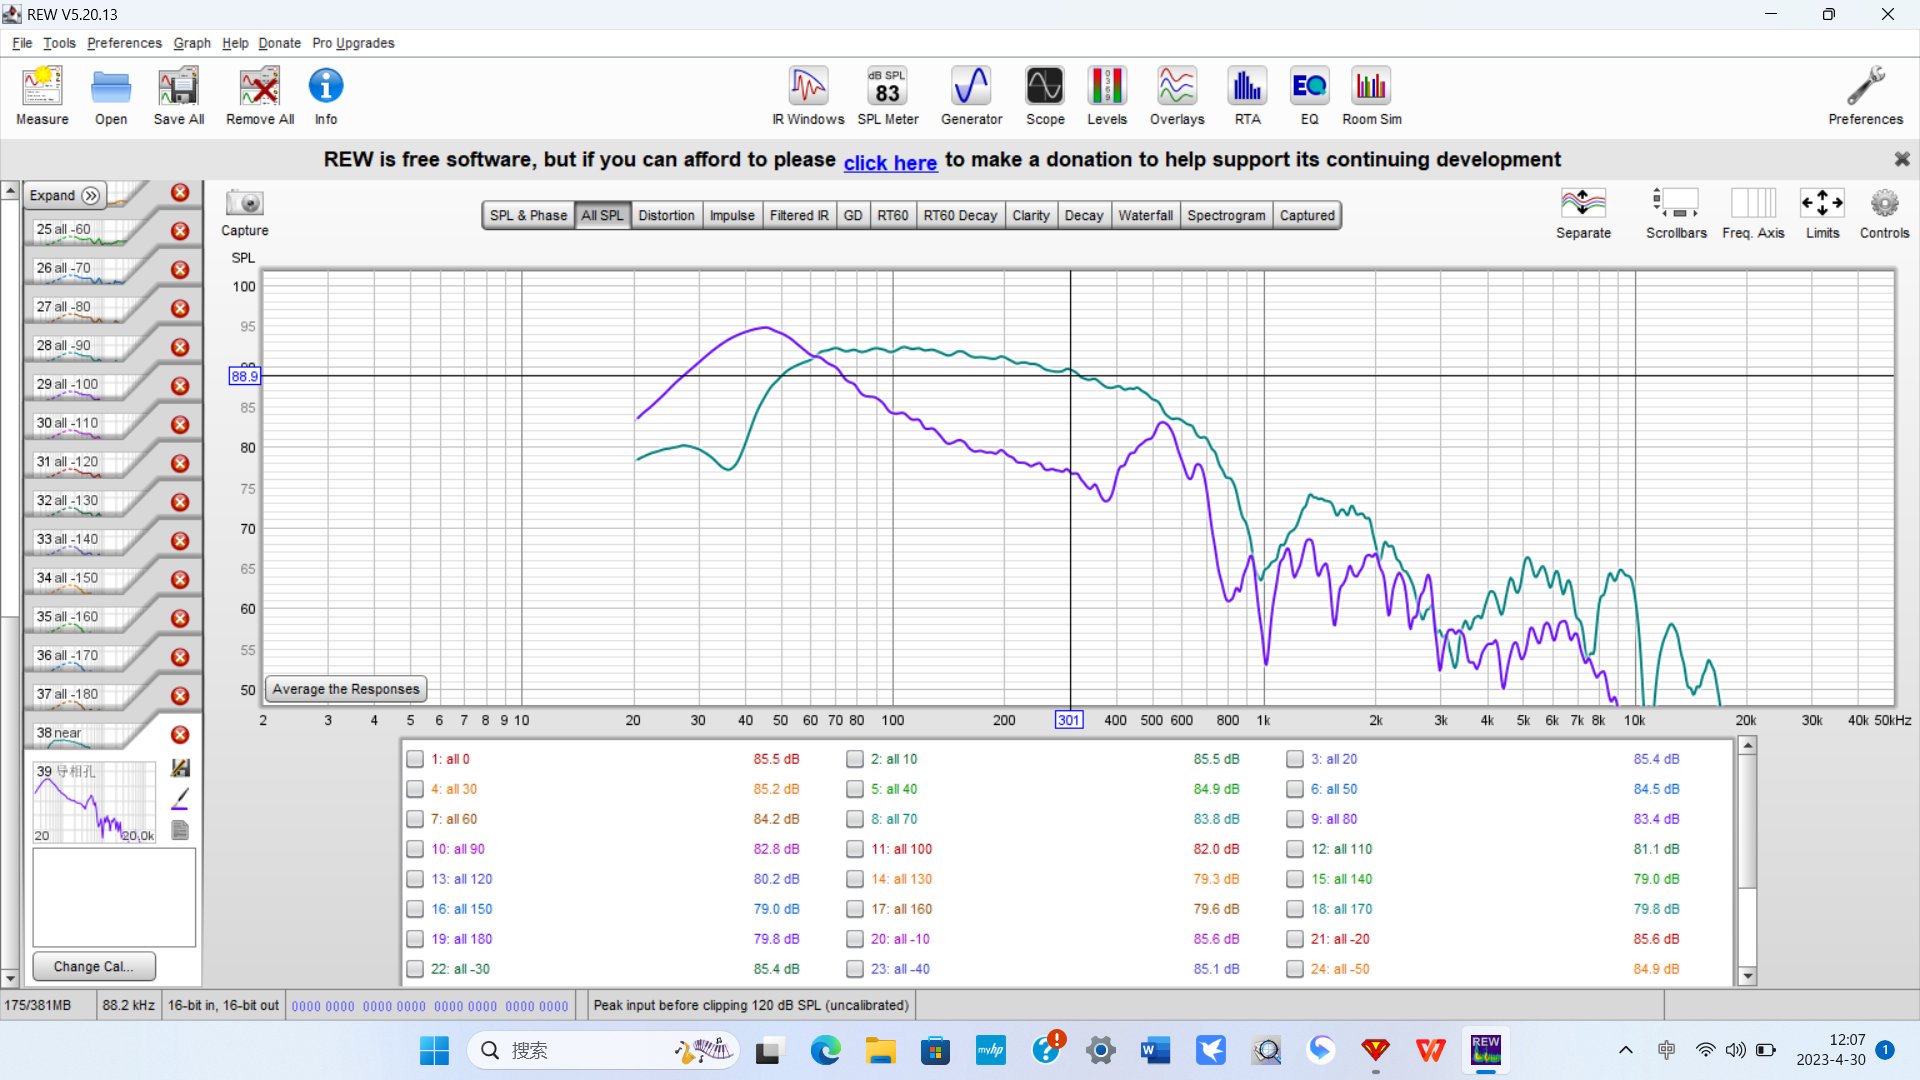Viewport: 1920px width, 1080px height.
Task: Select measurement 39 thumbnail
Action: coord(95,803)
